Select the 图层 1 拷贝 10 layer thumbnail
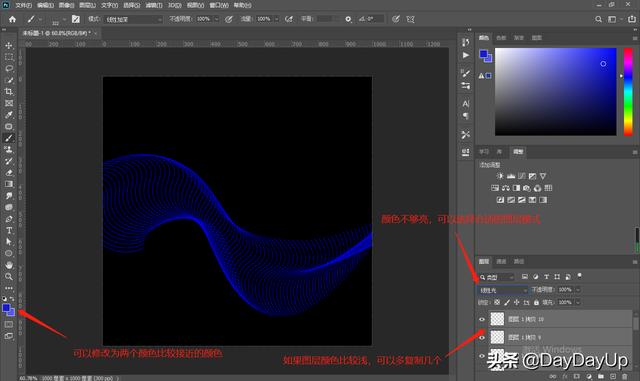Image resolution: width=640 pixels, height=381 pixels. [x=497, y=319]
